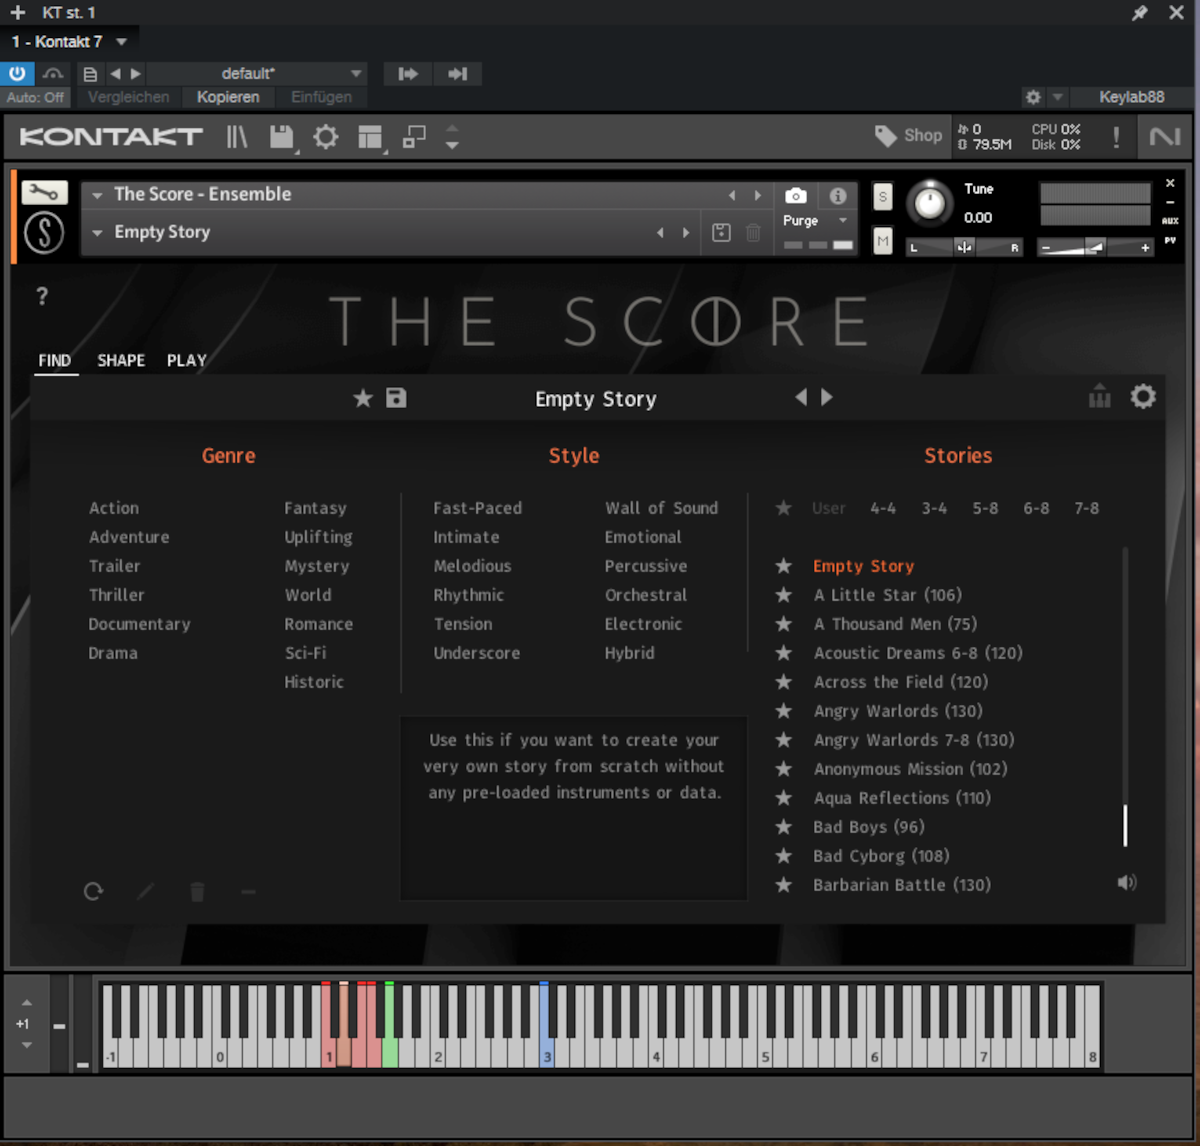This screenshot has height=1146, width=1200.
Task: Go to the next story arrow beside Empty Story title
Action: point(827,397)
